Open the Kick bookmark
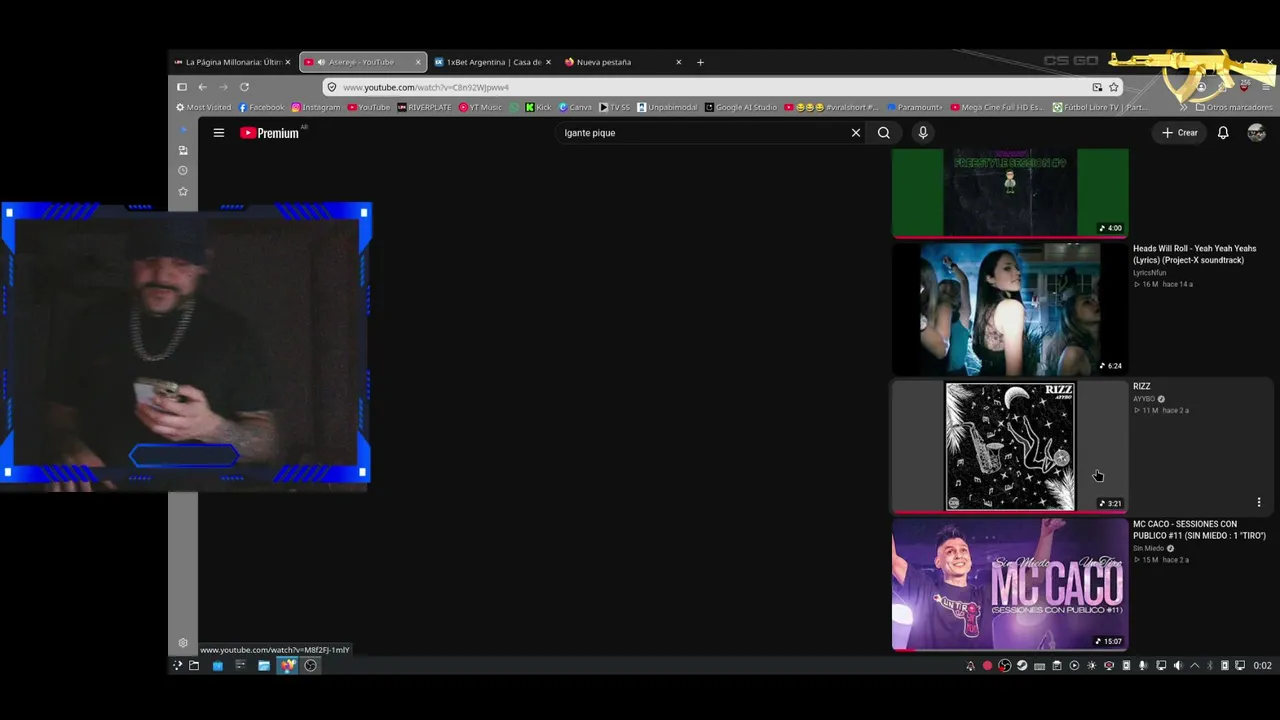Viewport: 1280px width, 720px height. click(538, 107)
